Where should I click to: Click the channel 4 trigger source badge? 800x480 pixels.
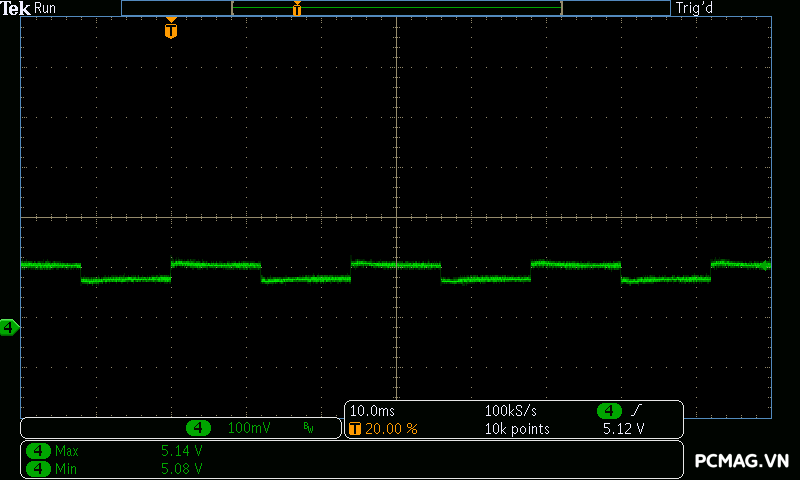(x=609, y=411)
